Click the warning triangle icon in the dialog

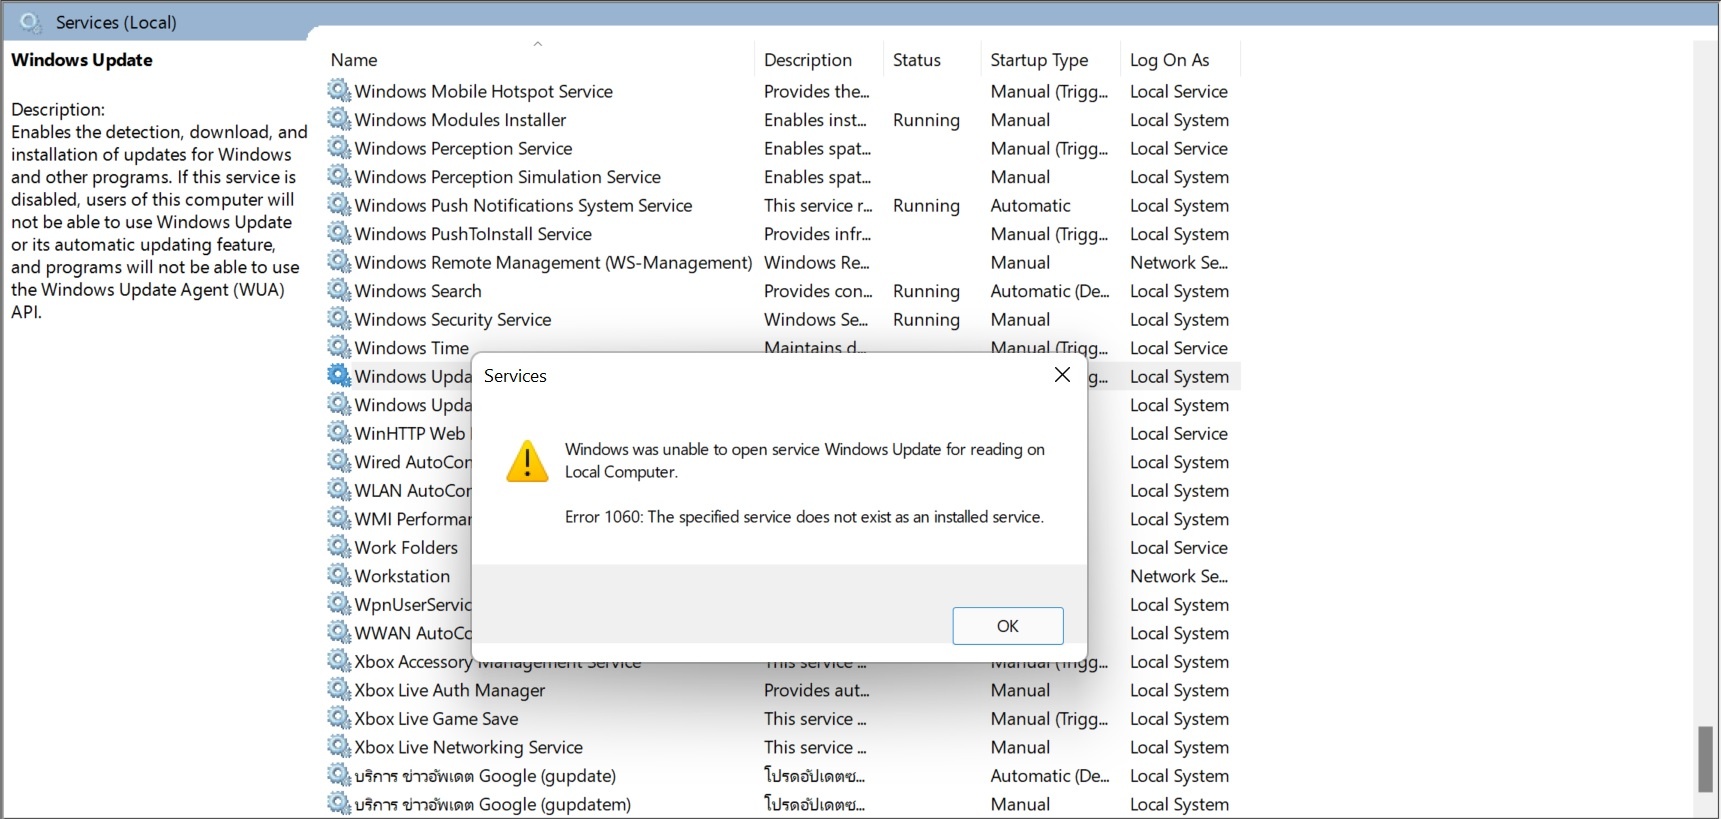(x=527, y=462)
